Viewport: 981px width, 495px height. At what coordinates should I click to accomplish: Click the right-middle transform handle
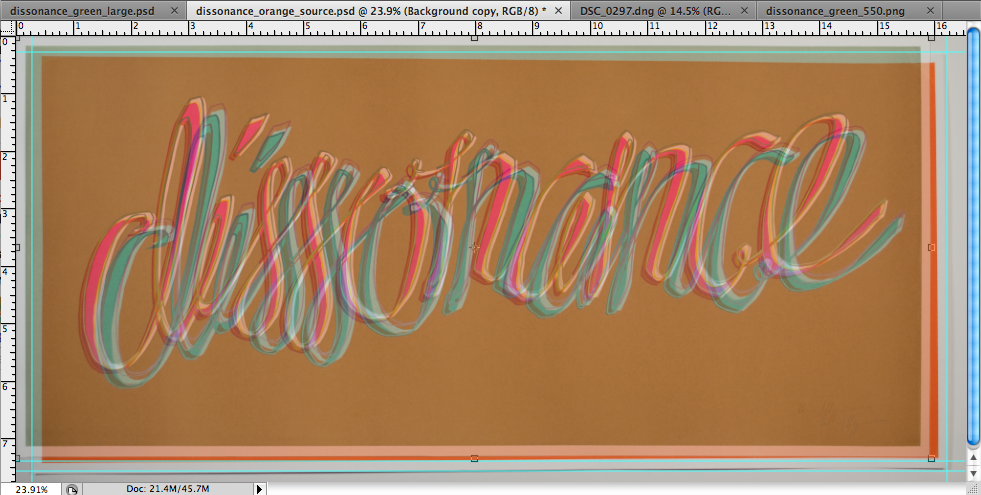pyautogui.click(x=932, y=247)
